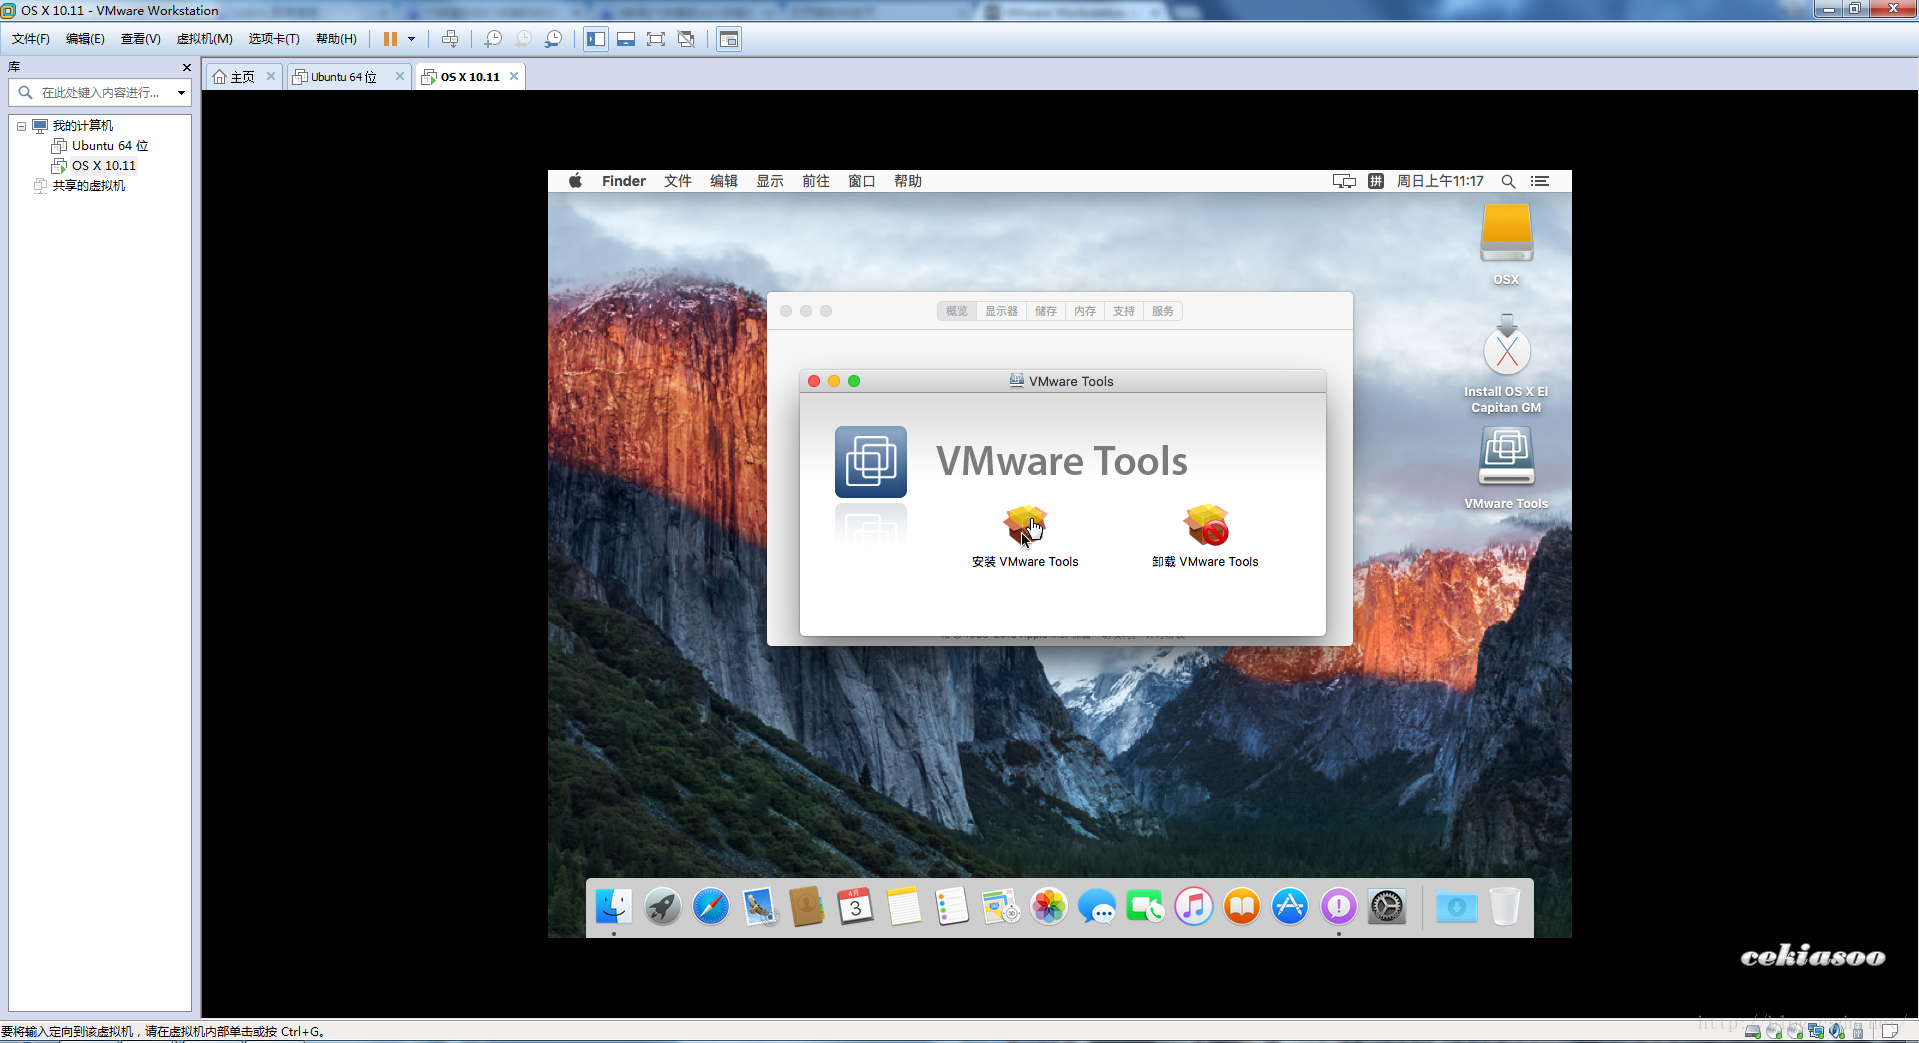Toggle Unity mode toolbar icon

tap(686, 39)
